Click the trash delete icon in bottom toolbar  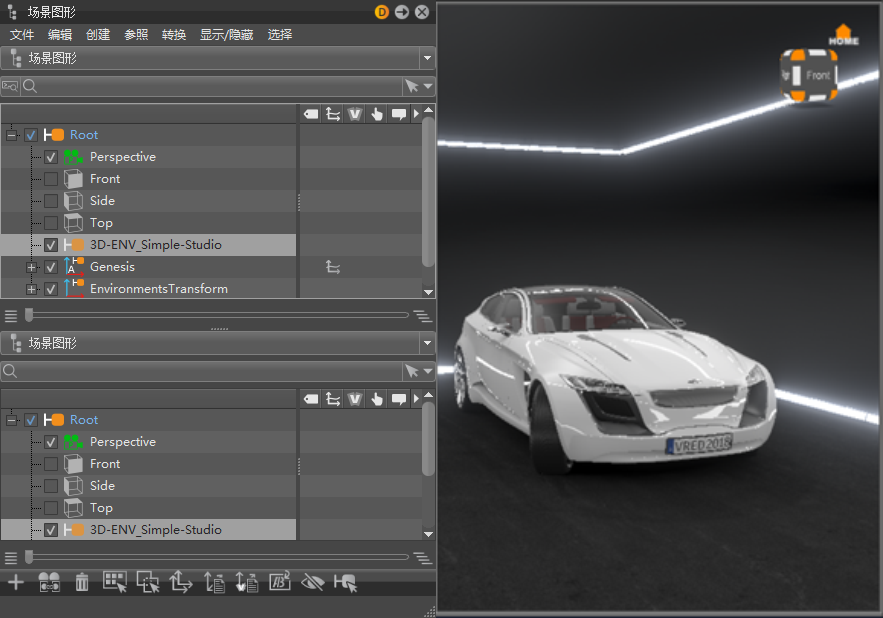tap(82, 582)
